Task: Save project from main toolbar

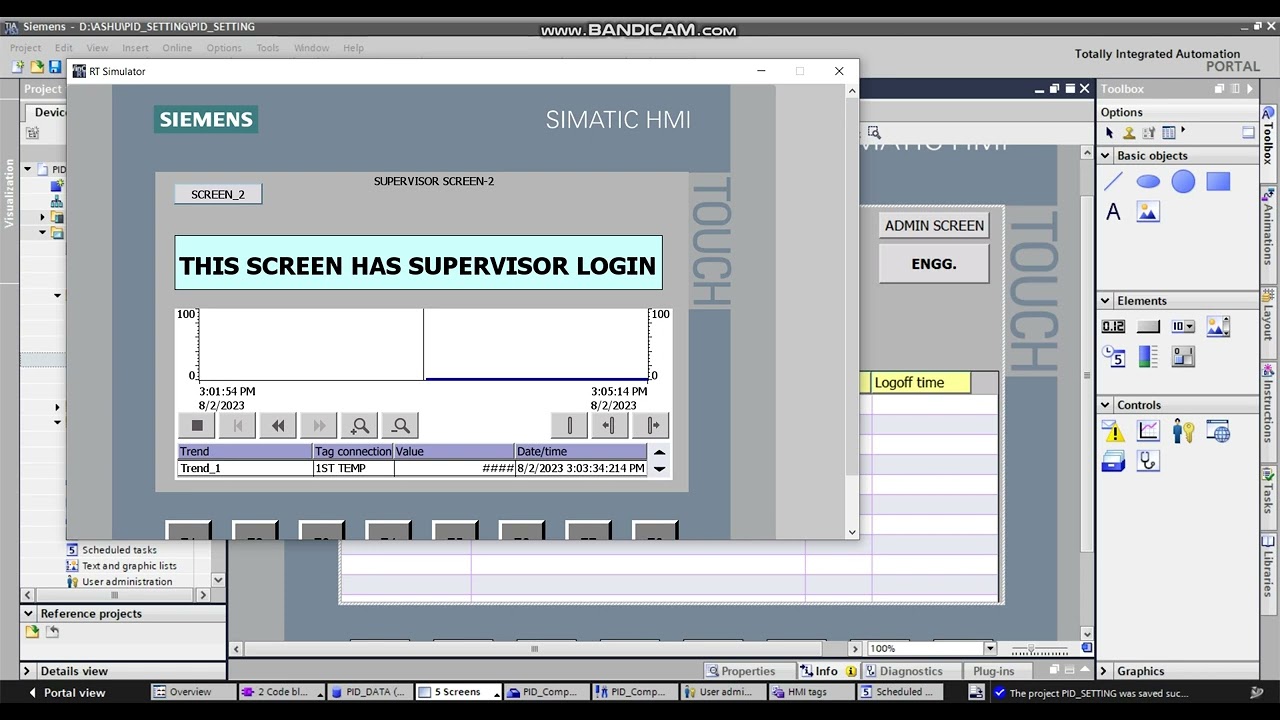Action: click(x=55, y=67)
